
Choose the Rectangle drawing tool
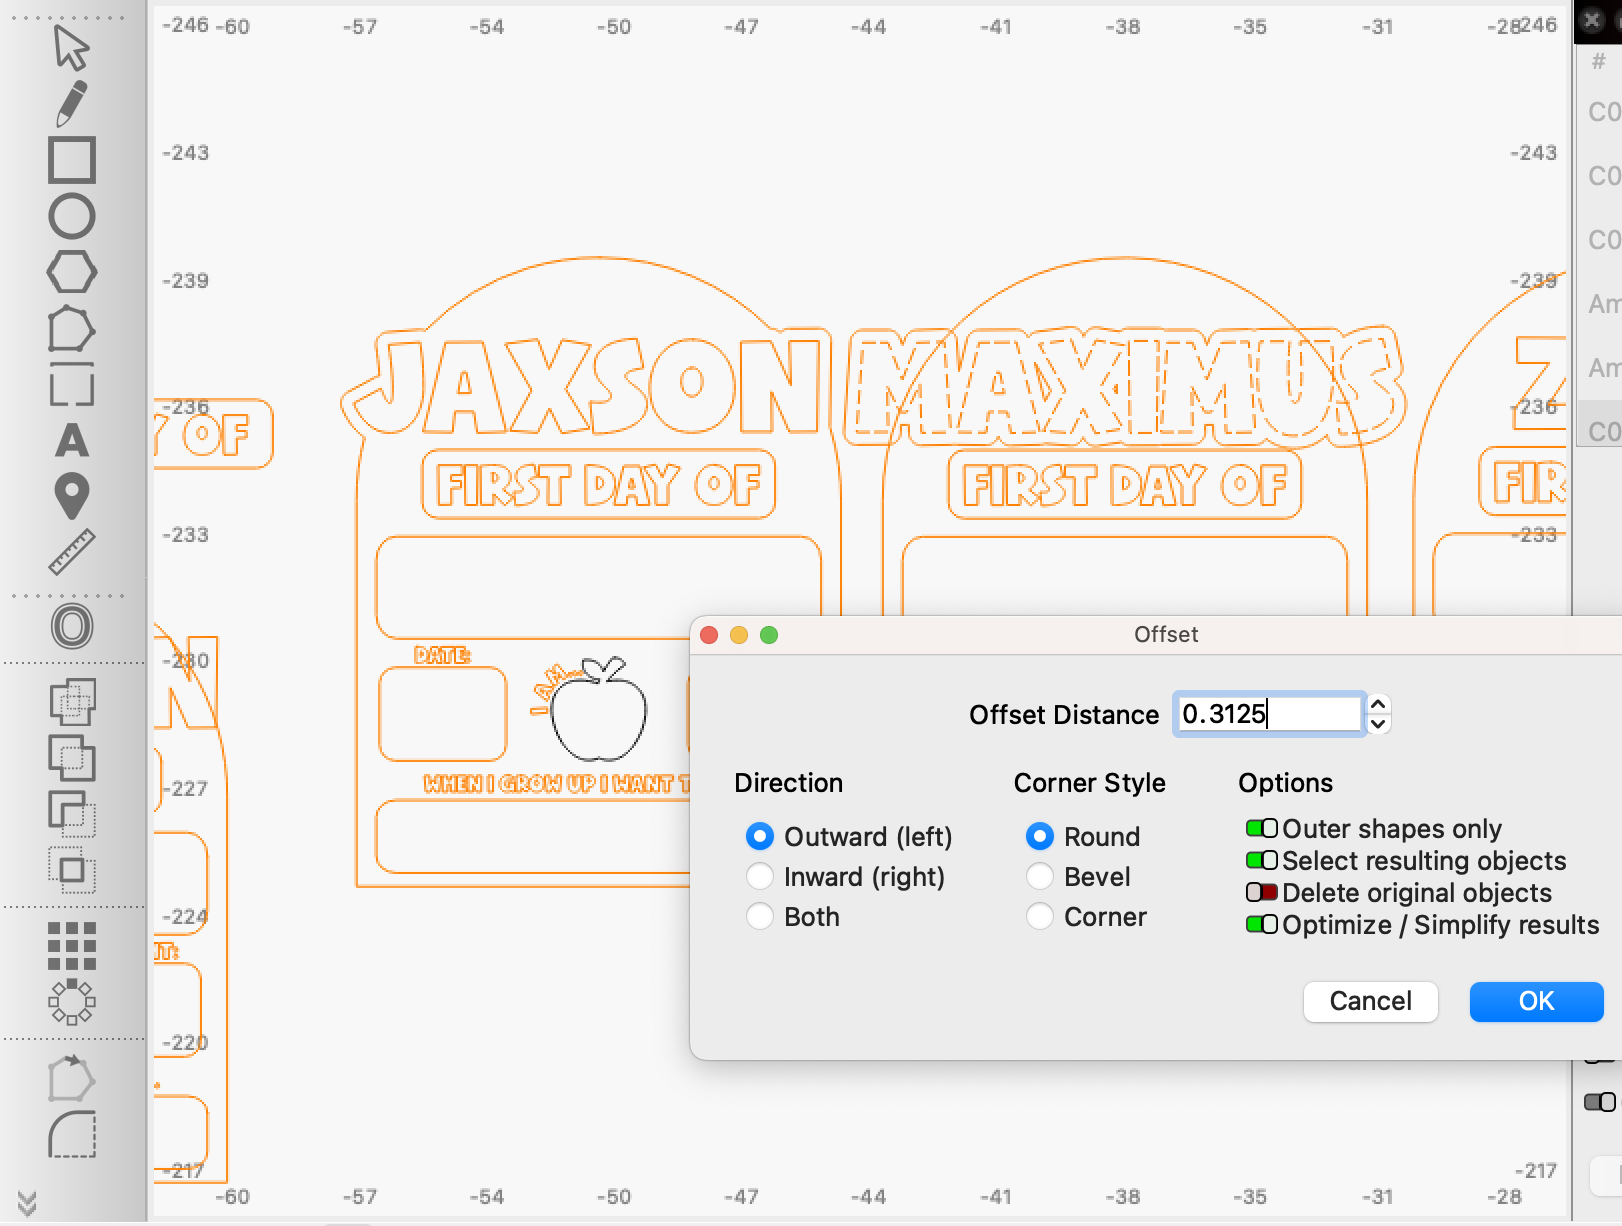[x=71, y=160]
